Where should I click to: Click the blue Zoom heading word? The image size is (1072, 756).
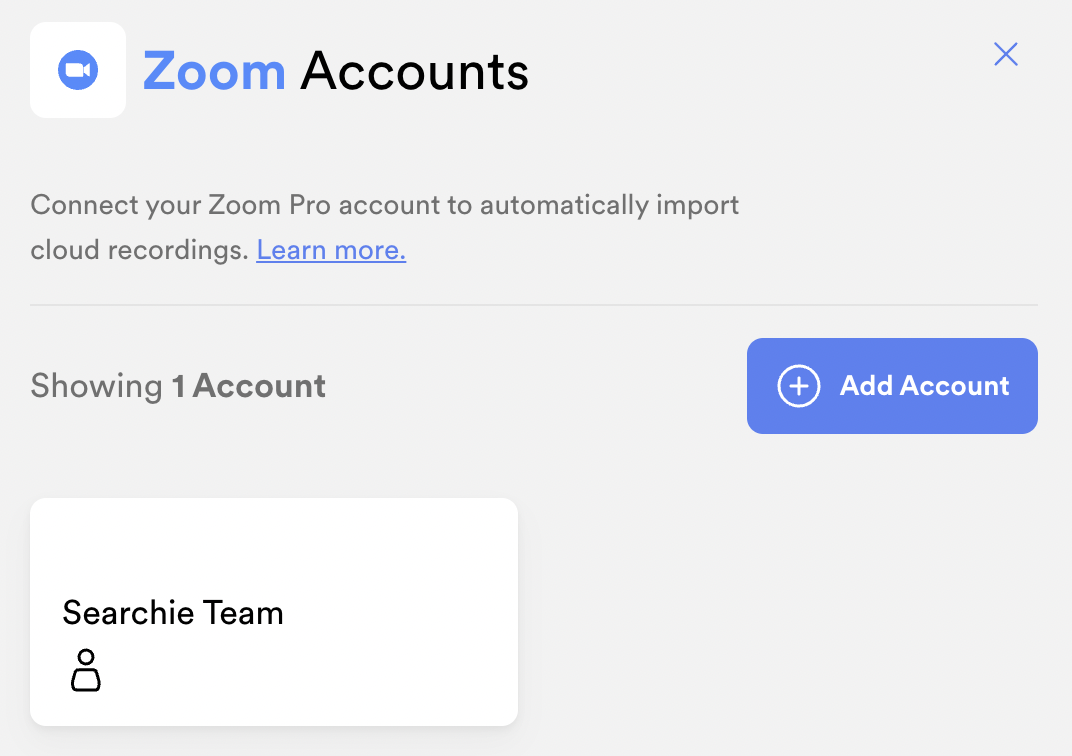(x=214, y=71)
